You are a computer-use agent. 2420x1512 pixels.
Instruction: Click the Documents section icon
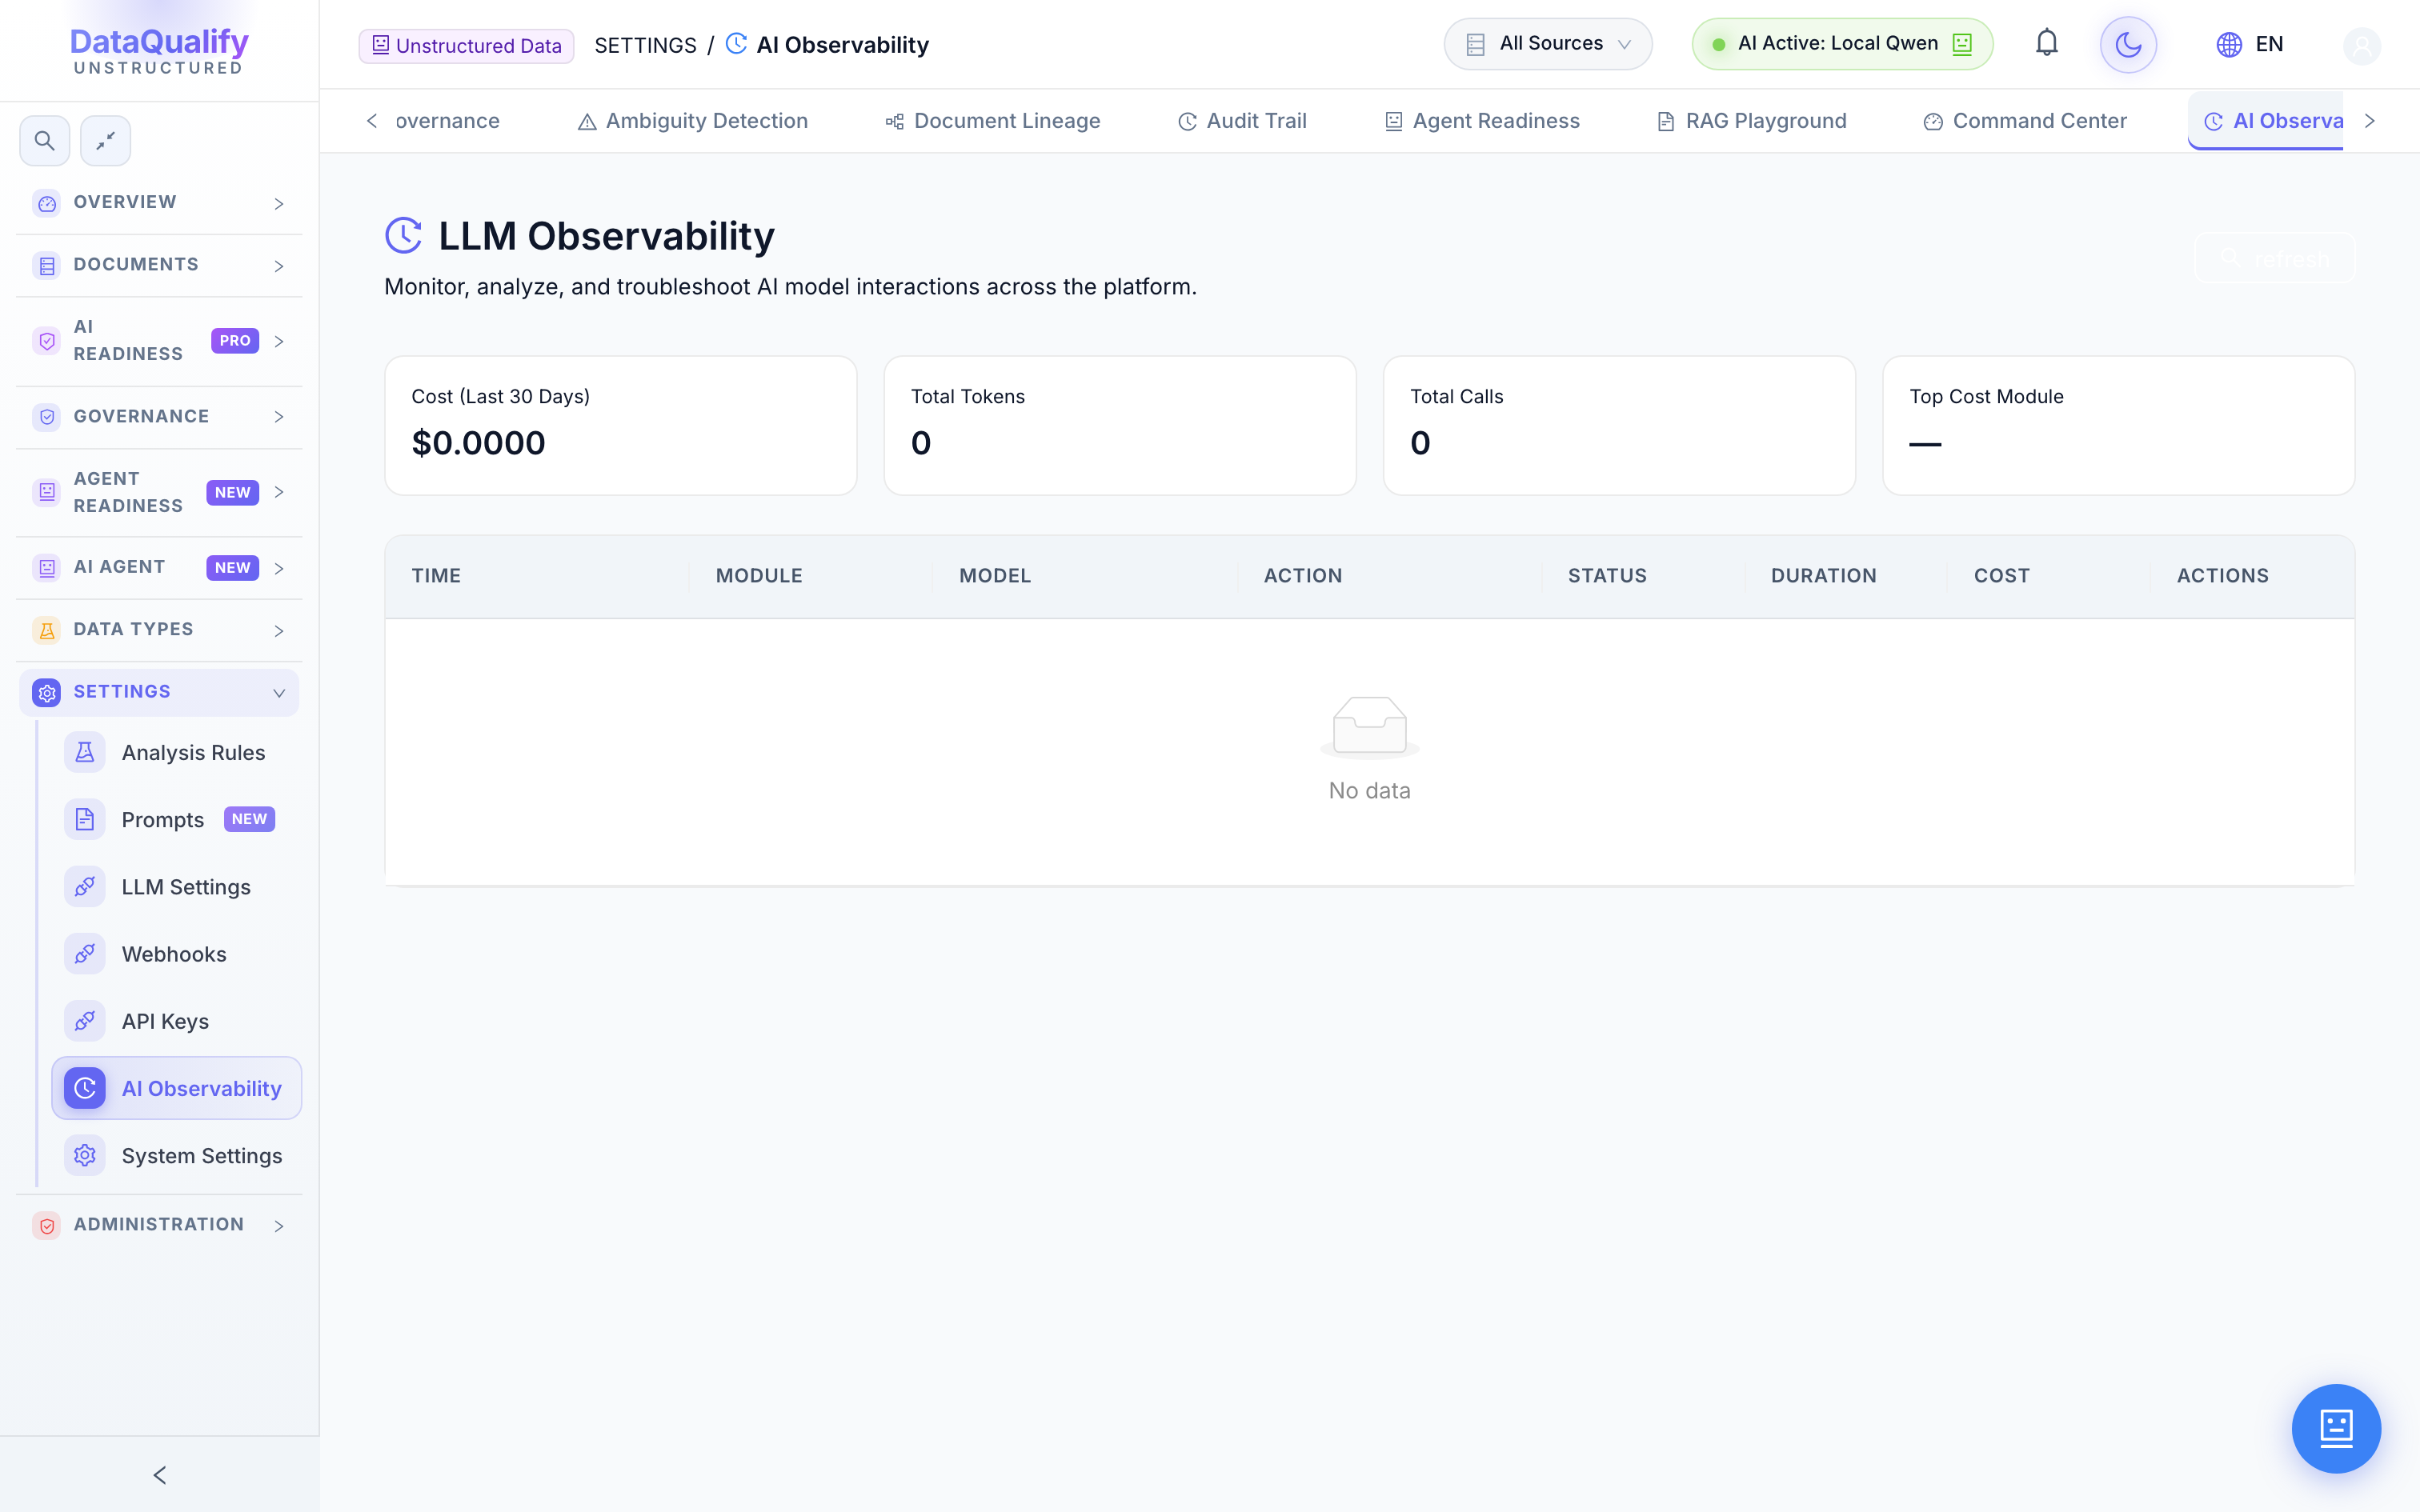click(x=47, y=265)
